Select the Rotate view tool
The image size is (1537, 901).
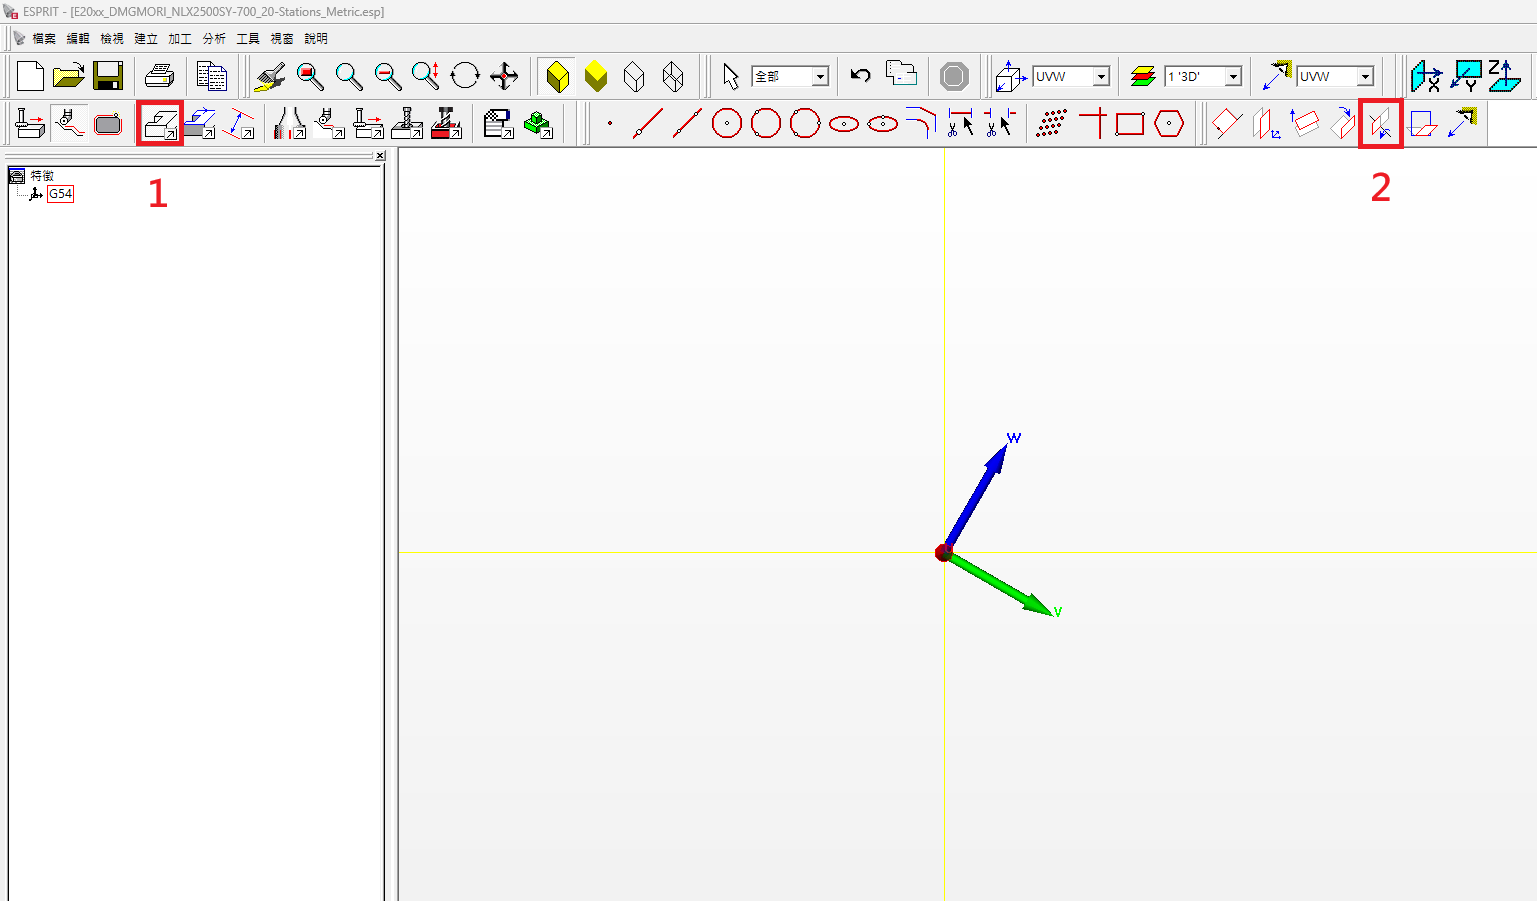point(465,76)
